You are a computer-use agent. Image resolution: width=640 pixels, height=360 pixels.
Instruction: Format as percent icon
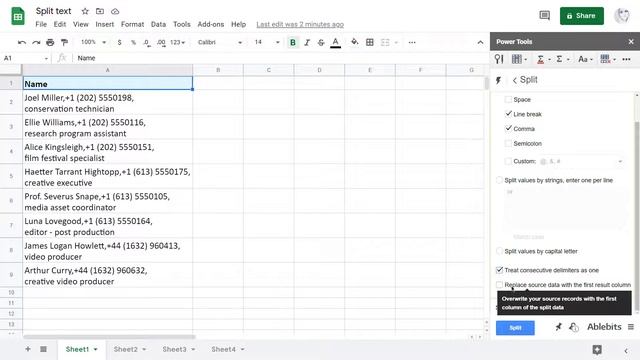[133, 42]
